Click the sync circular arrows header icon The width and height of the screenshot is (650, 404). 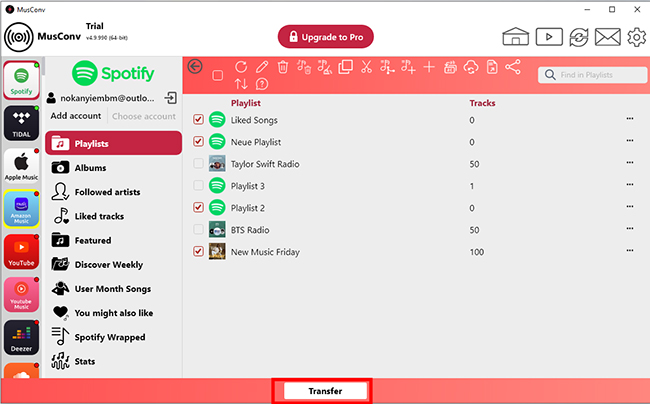point(579,37)
